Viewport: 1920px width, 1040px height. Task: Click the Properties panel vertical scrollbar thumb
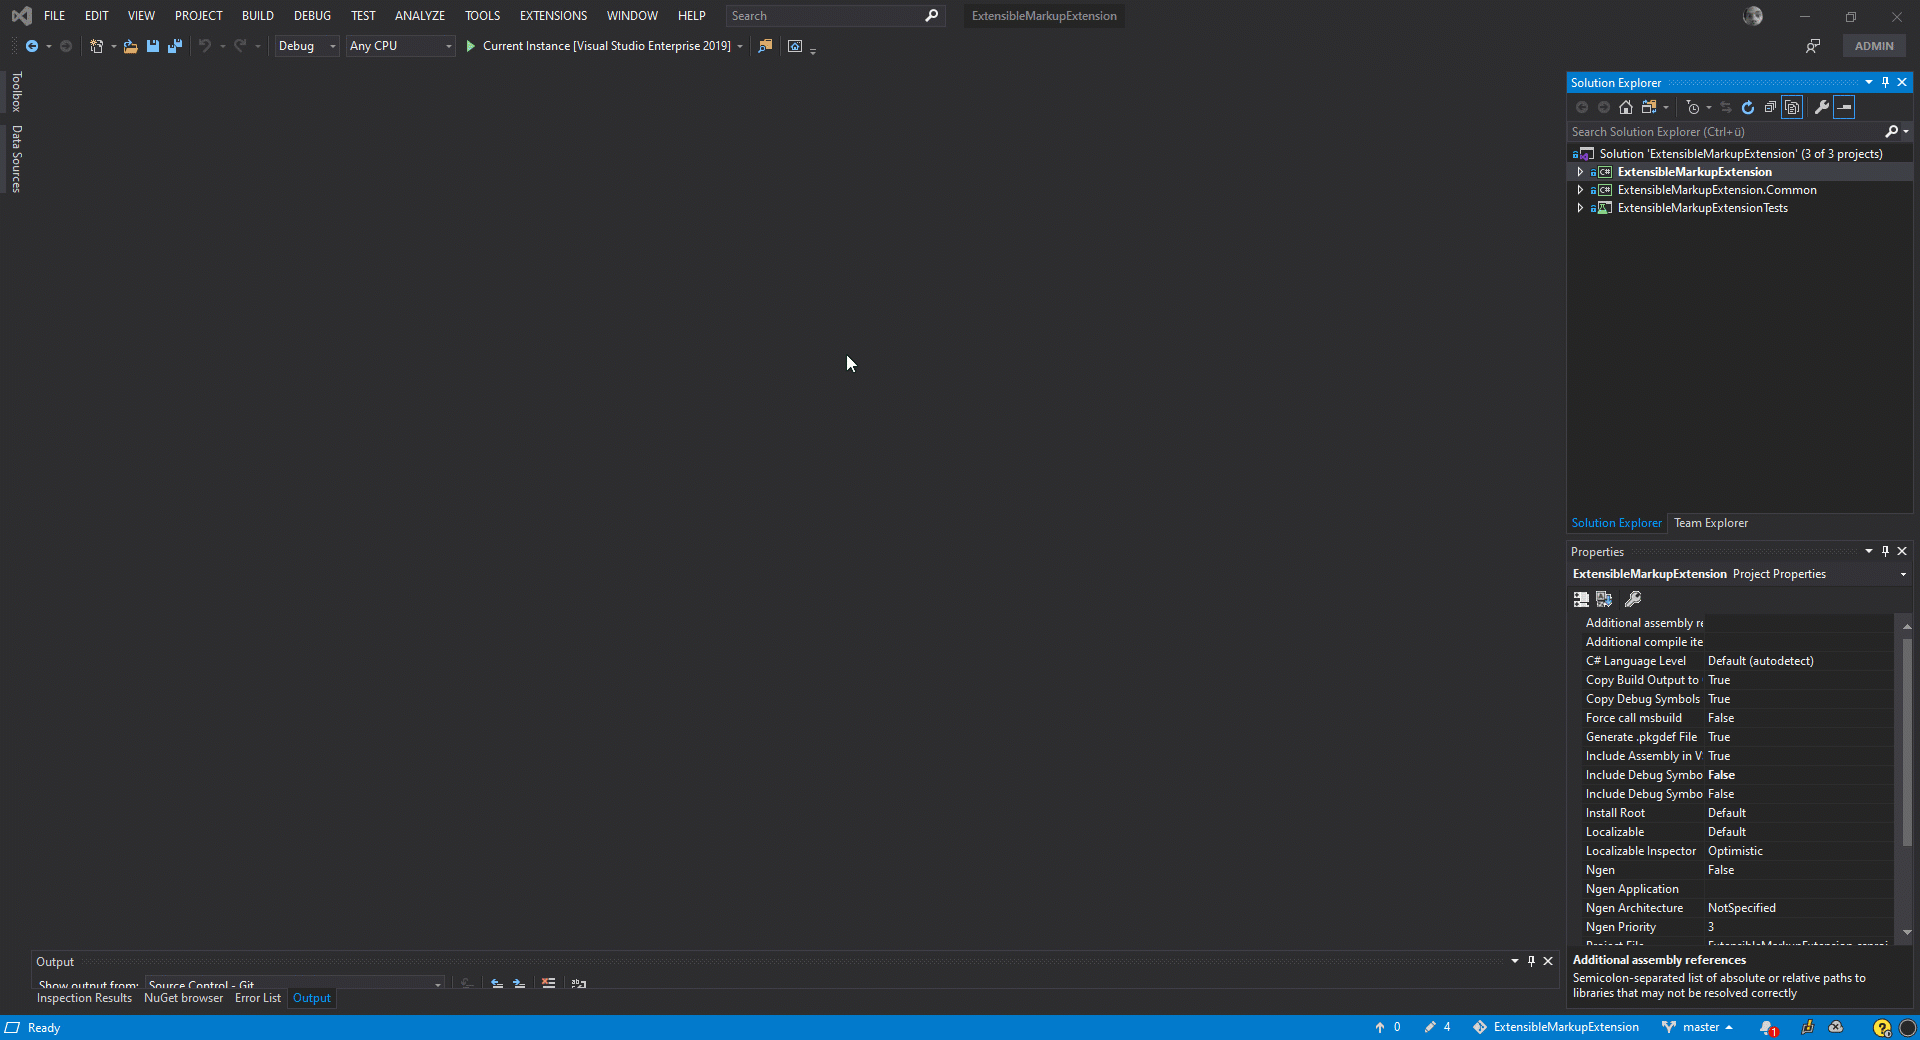[1907, 740]
